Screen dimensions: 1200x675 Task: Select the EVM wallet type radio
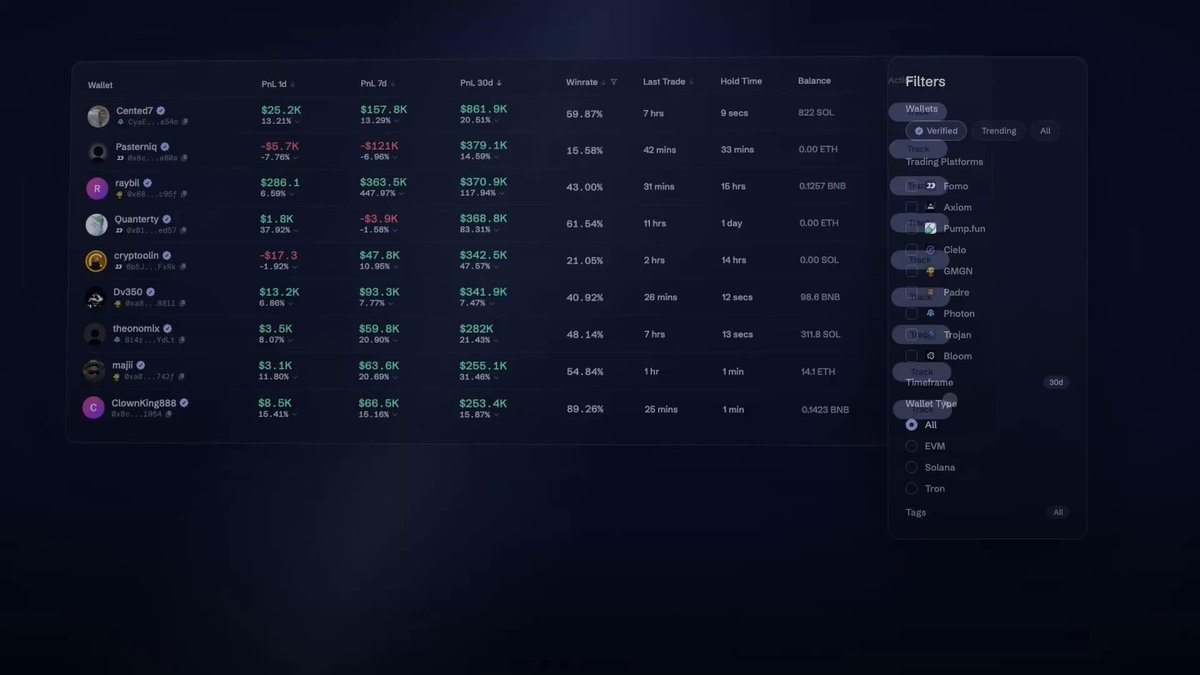(911, 446)
